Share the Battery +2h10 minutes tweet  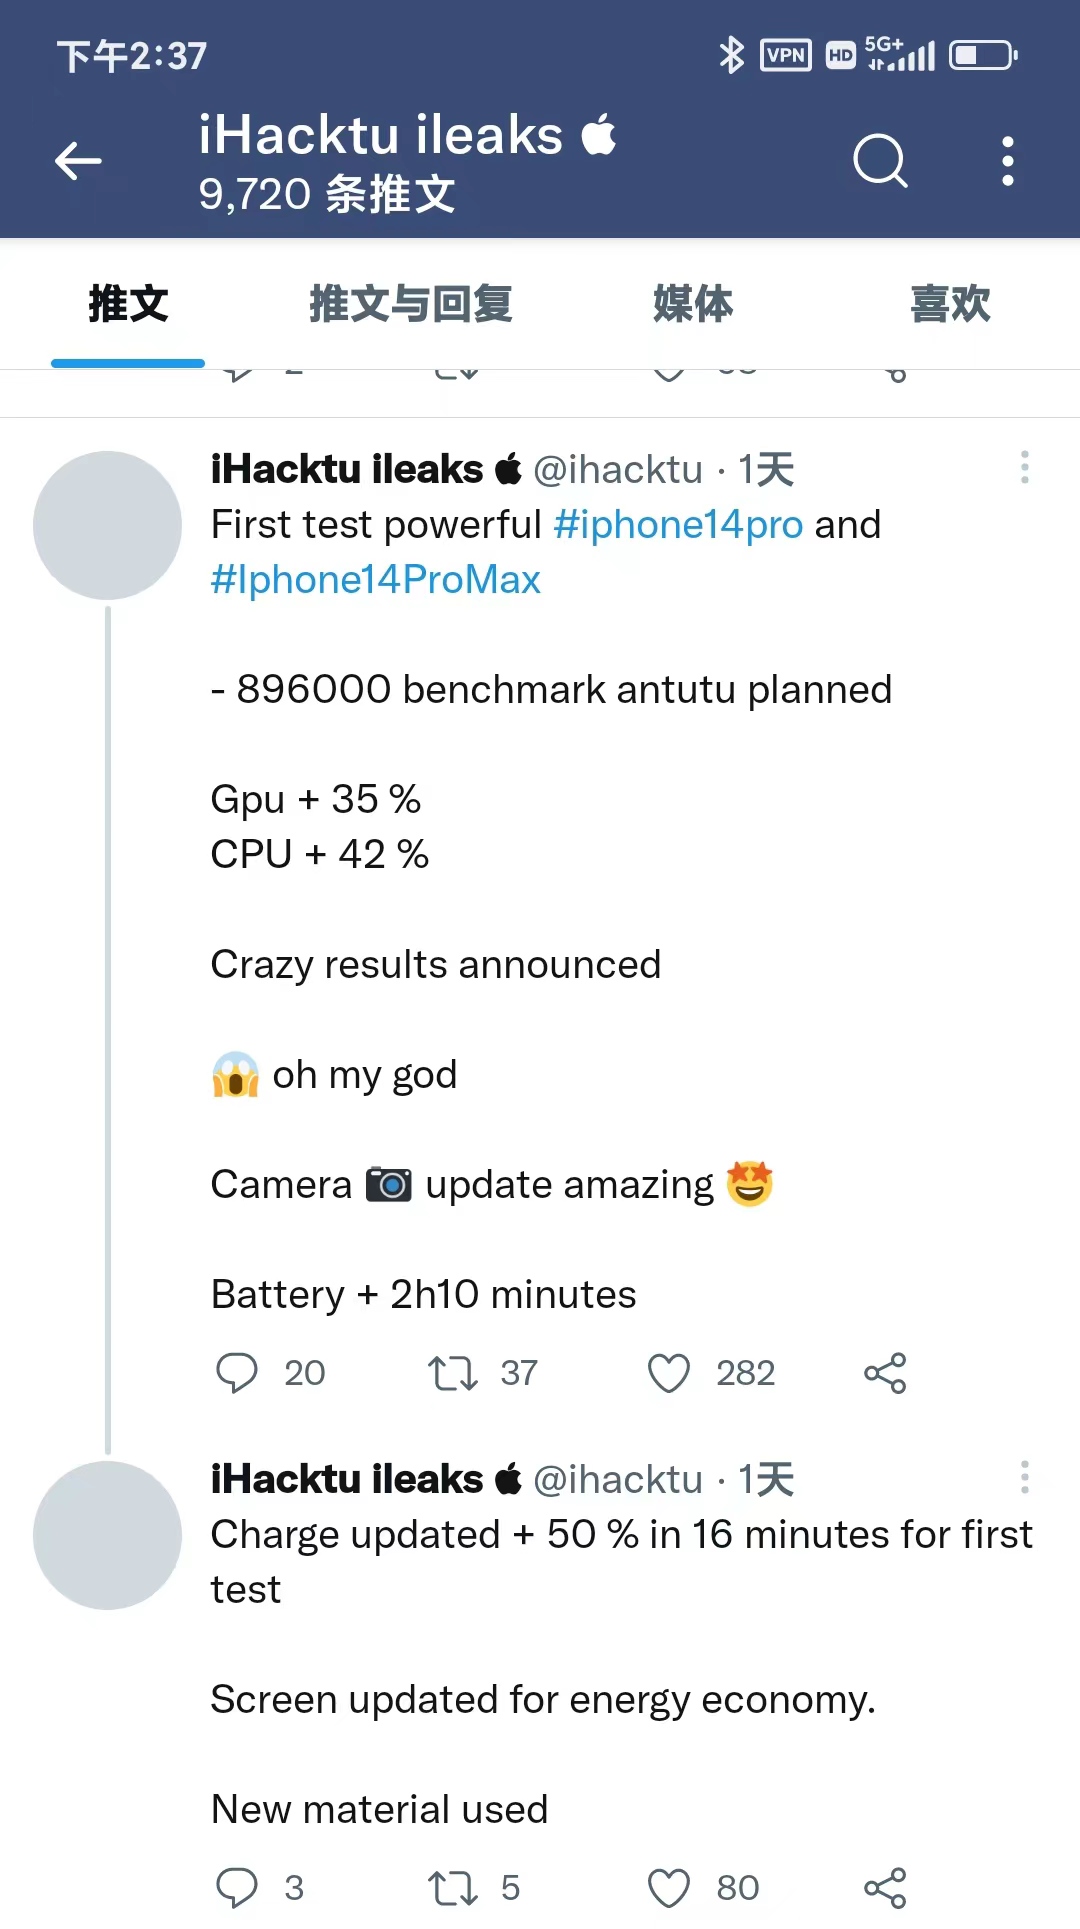click(x=885, y=1373)
